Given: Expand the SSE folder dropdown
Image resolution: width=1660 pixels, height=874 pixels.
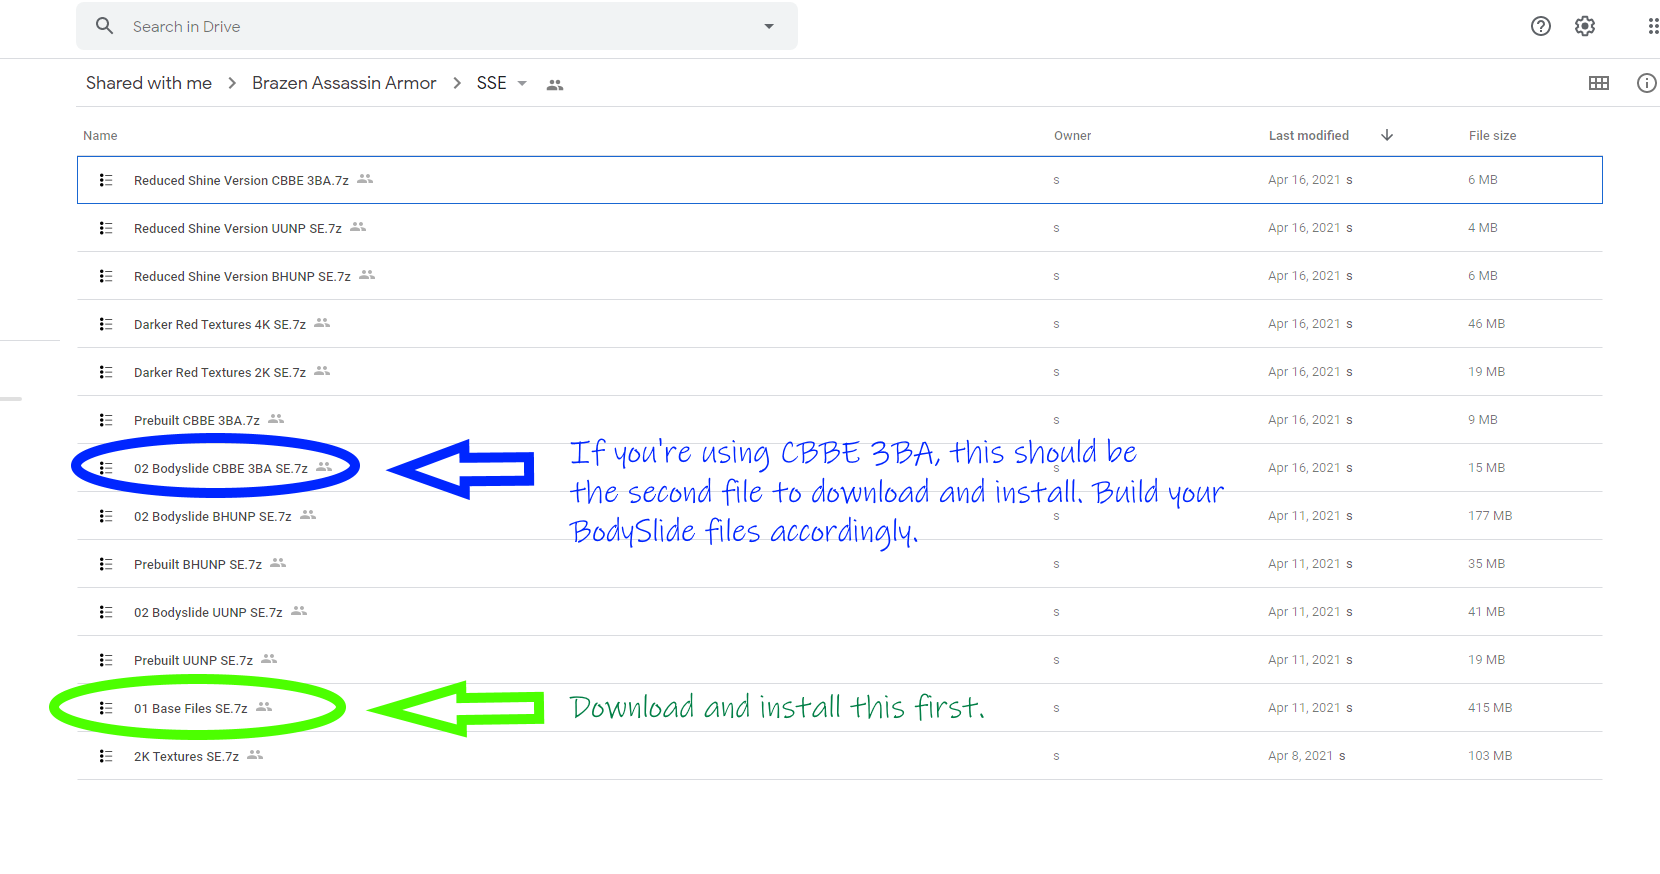Looking at the screenshot, I should (522, 84).
